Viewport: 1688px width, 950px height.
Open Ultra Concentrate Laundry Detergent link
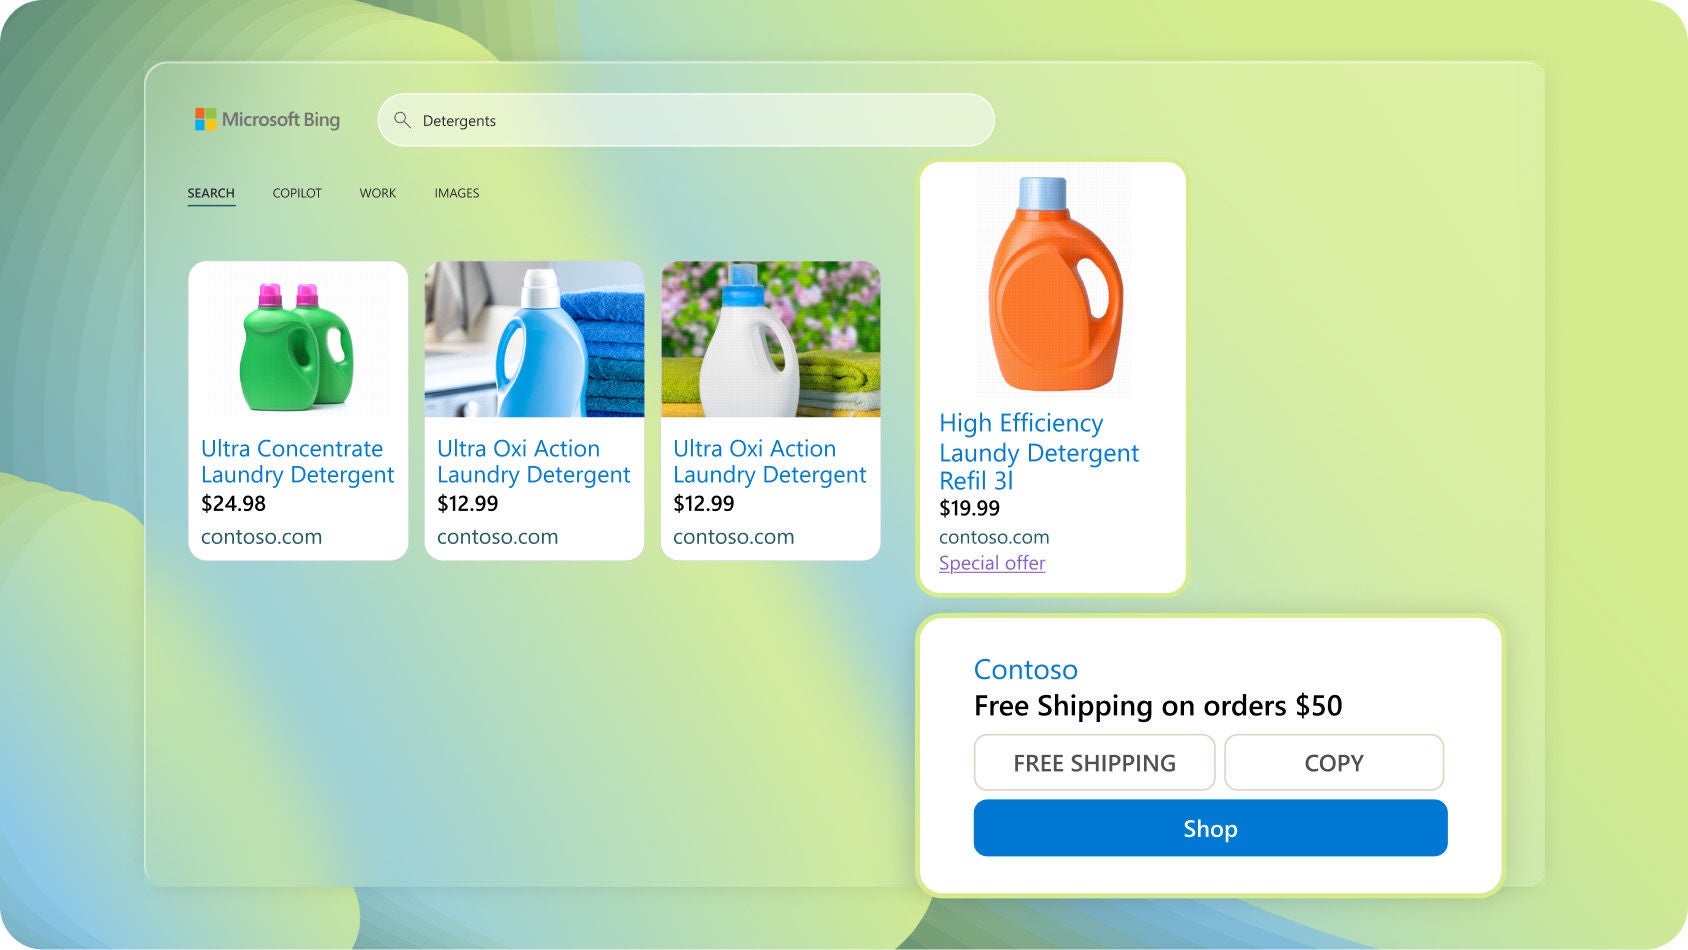pos(298,461)
